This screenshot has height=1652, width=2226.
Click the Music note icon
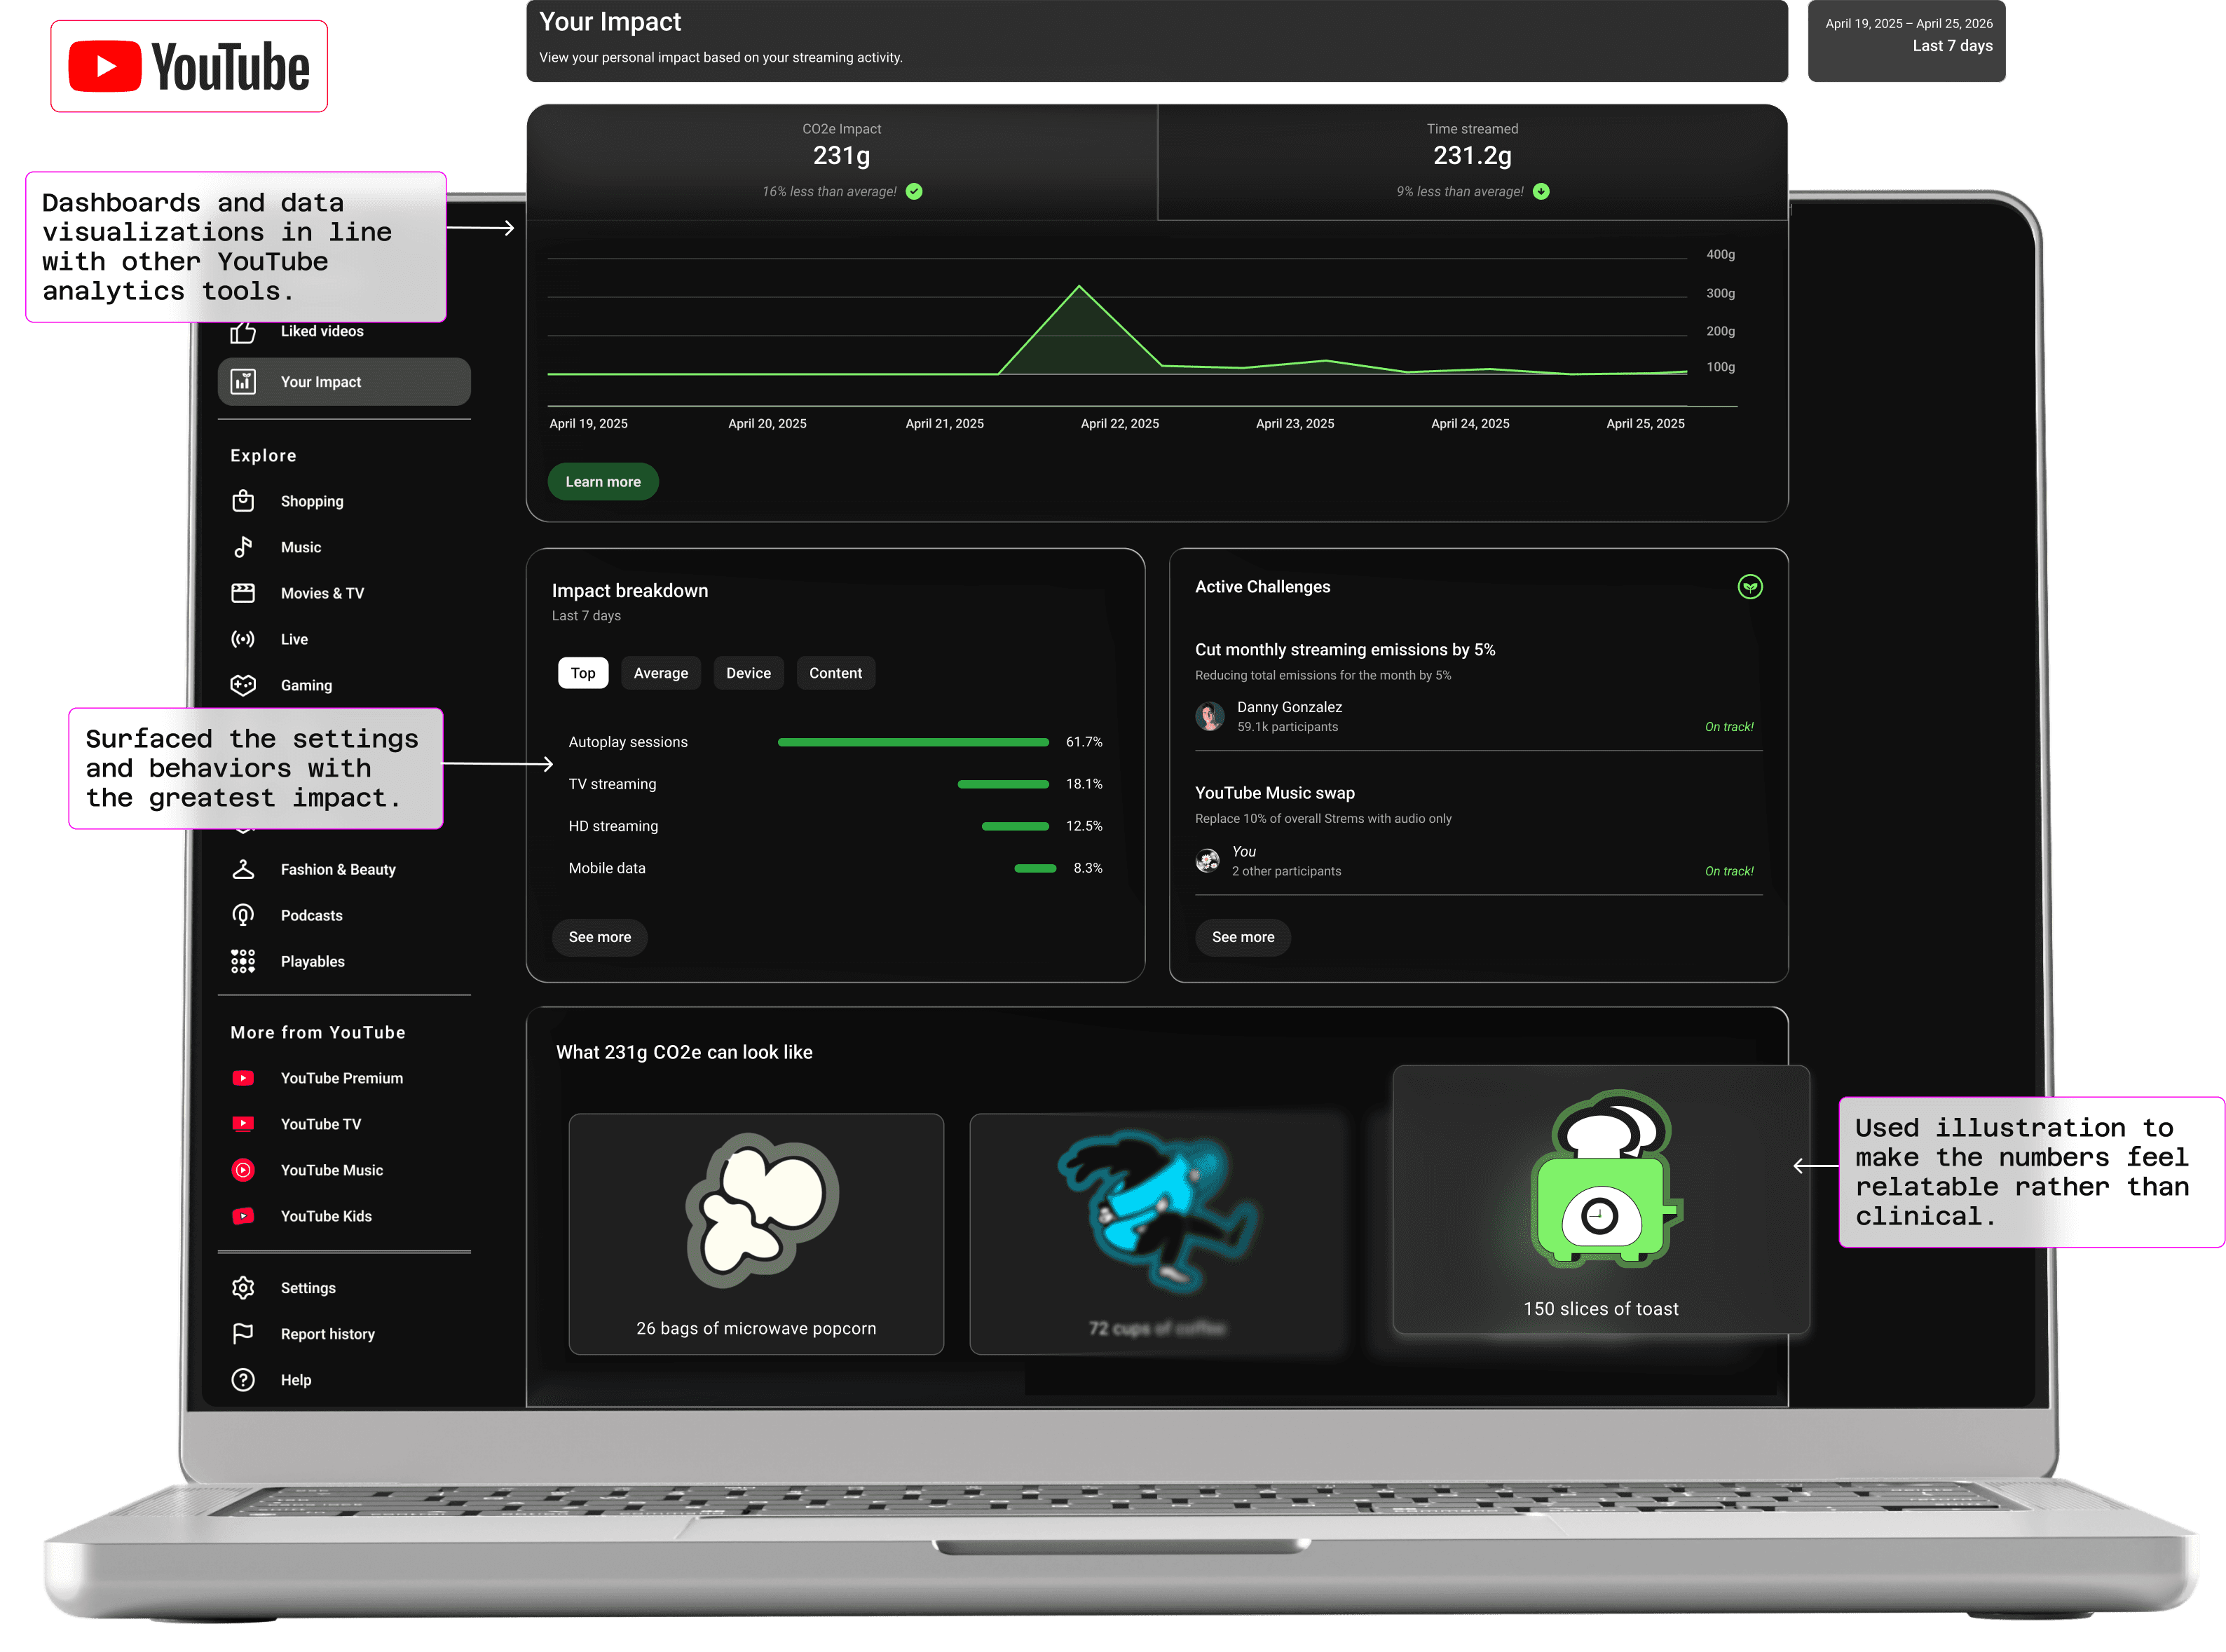click(243, 547)
